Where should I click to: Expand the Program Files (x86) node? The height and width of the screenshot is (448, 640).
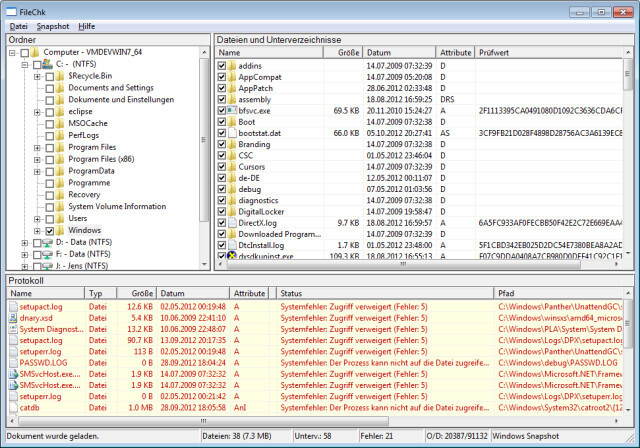click(x=37, y=160)
